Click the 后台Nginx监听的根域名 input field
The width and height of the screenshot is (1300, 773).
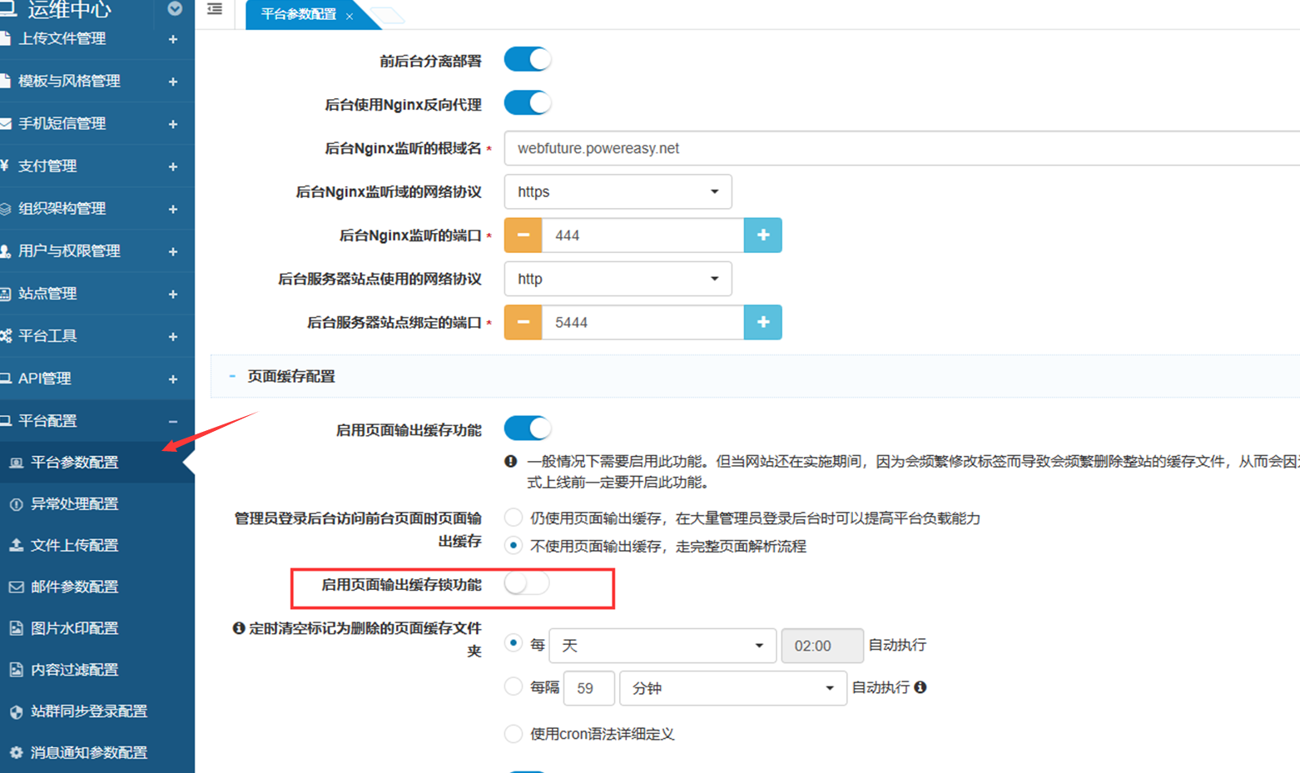(902, 148)
